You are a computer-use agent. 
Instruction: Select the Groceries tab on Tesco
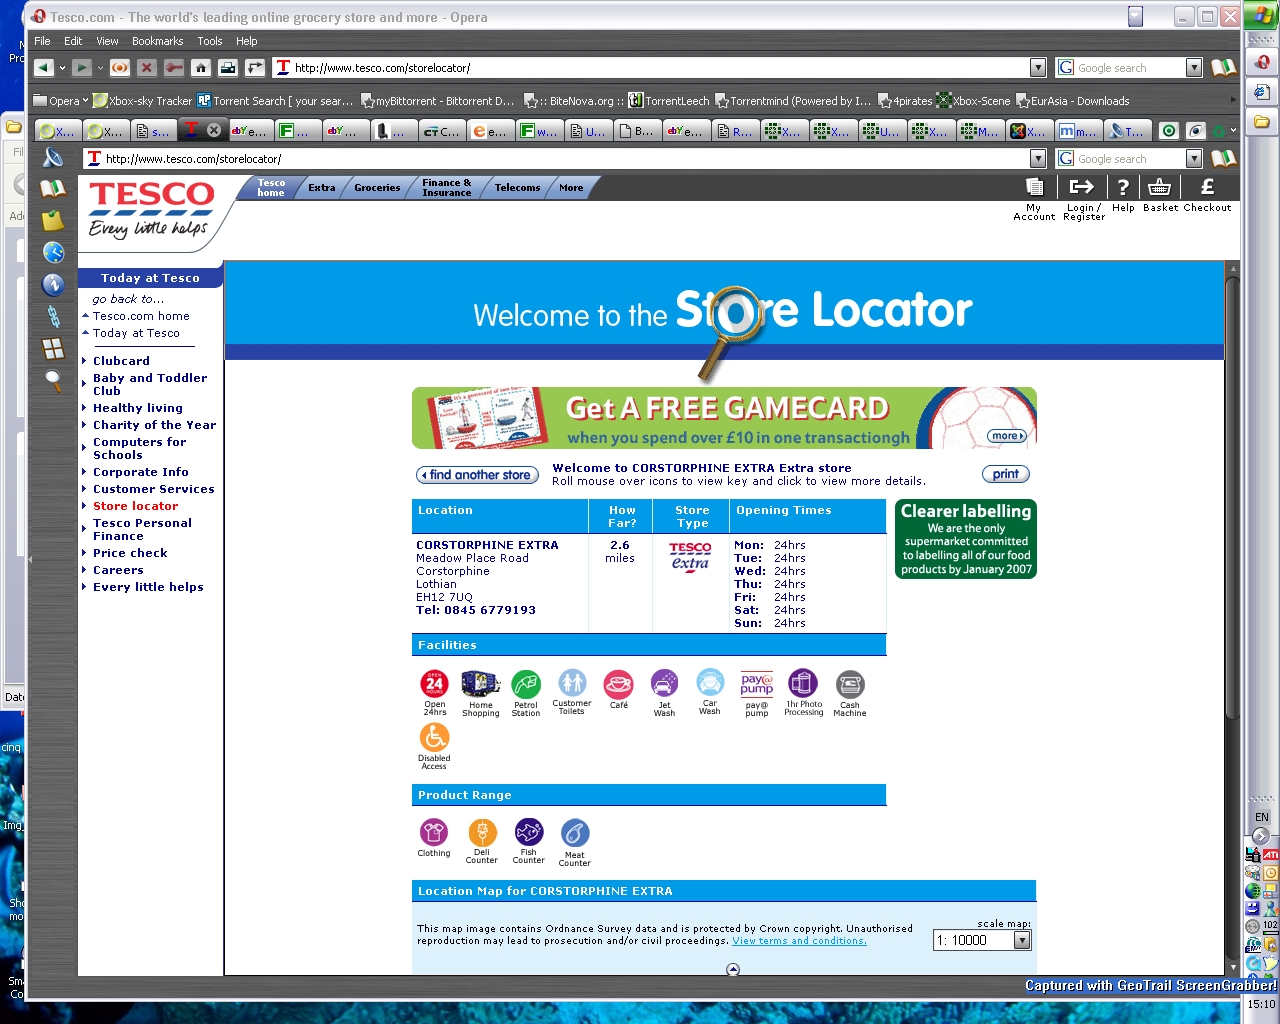click(377, 188)
